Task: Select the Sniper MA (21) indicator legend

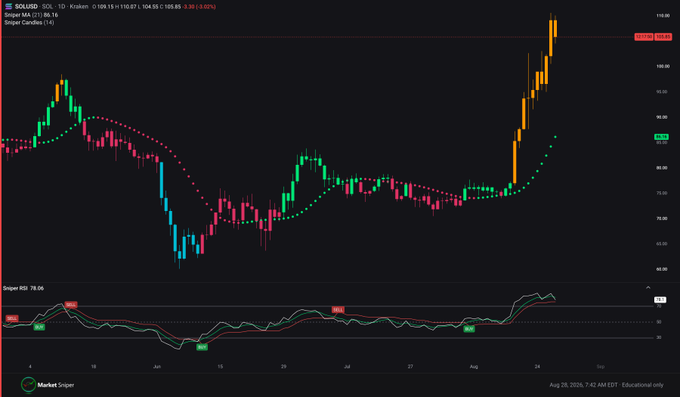Action: click(x=31, y=15)
